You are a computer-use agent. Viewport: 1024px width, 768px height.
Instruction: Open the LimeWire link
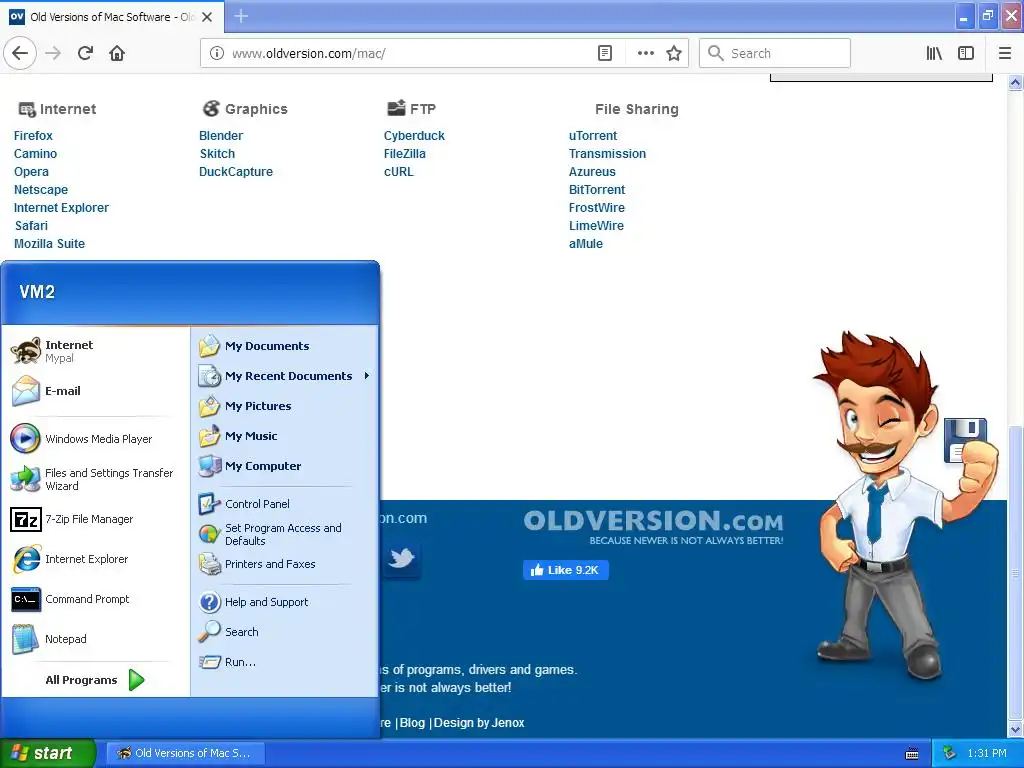pos(596,225)
